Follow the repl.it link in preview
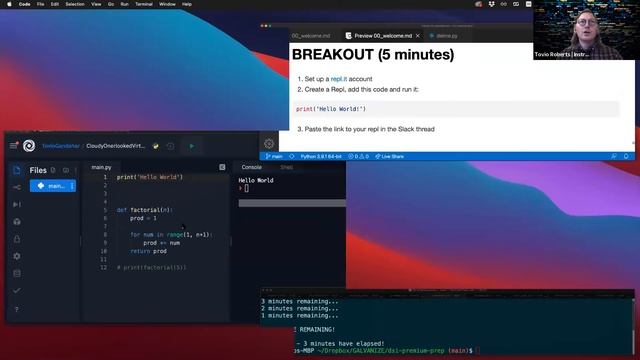This screenshot has width=640, height=360. tap(339, 79)
